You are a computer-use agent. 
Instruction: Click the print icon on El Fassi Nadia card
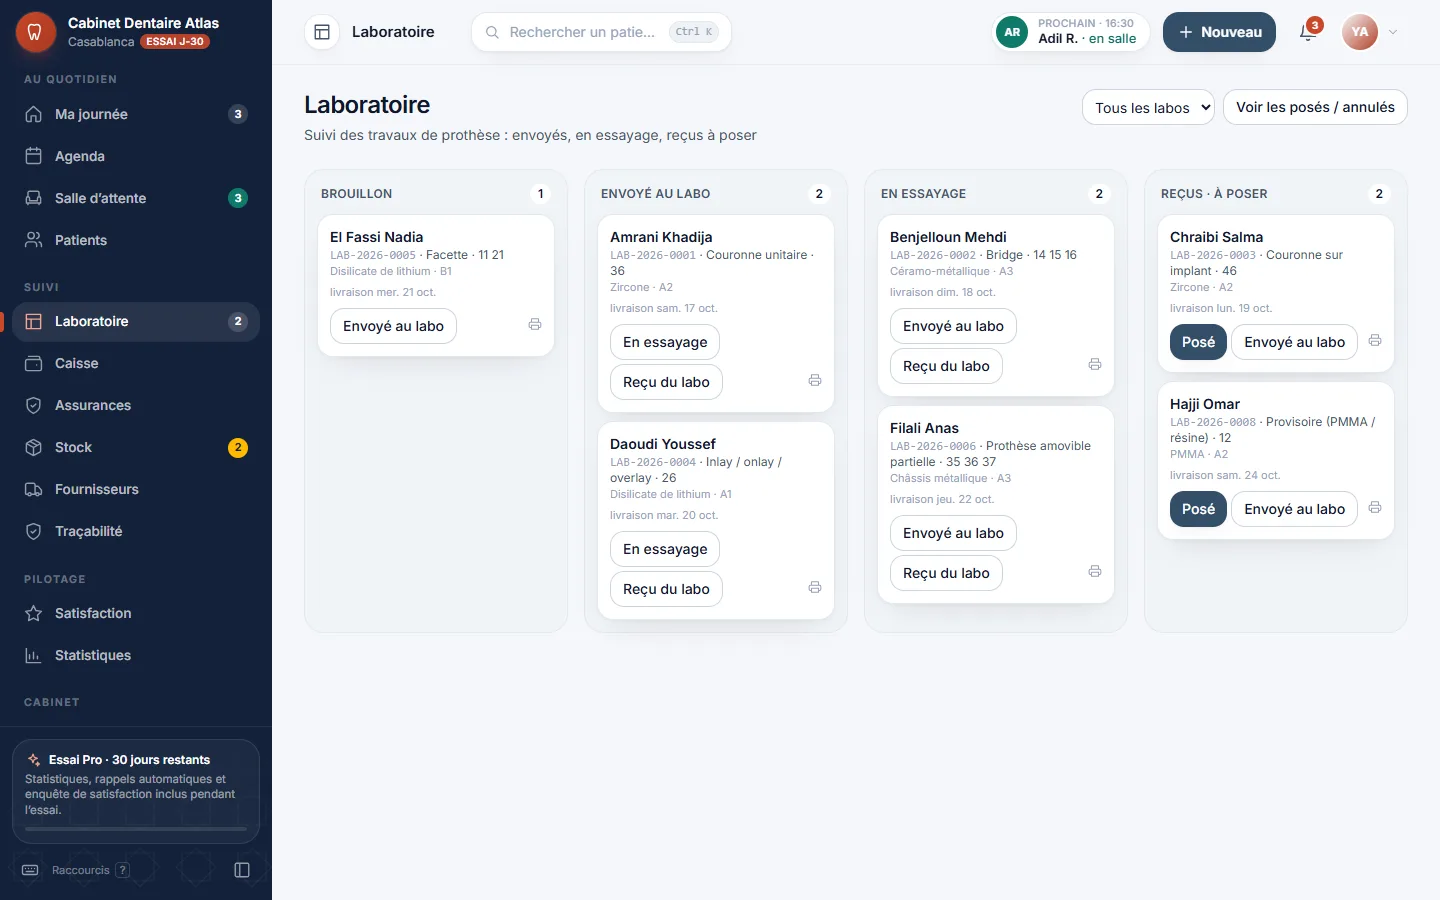click(x=535, y=325)
